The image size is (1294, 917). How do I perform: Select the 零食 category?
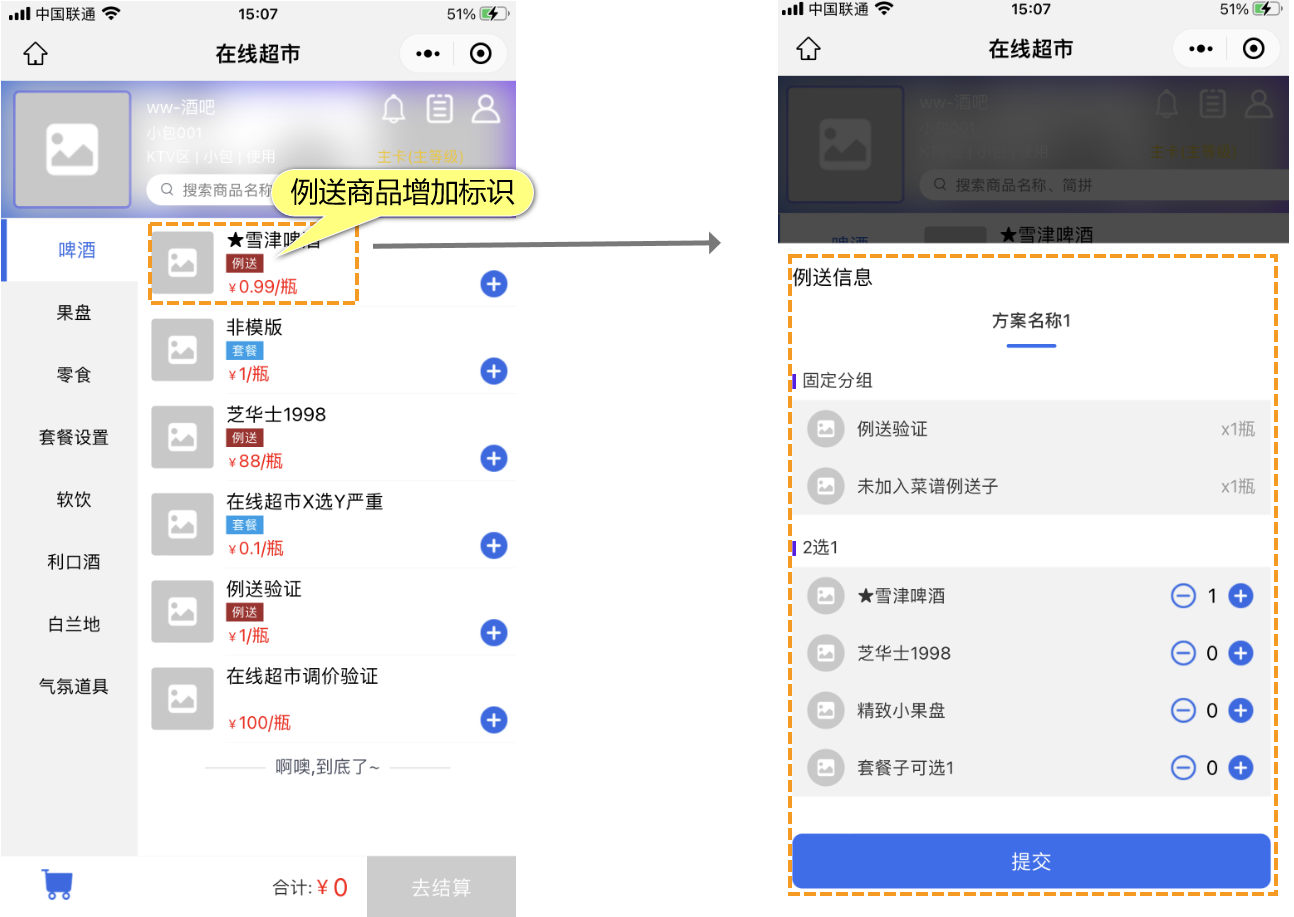pyautogui.click(x=74, y=375)
